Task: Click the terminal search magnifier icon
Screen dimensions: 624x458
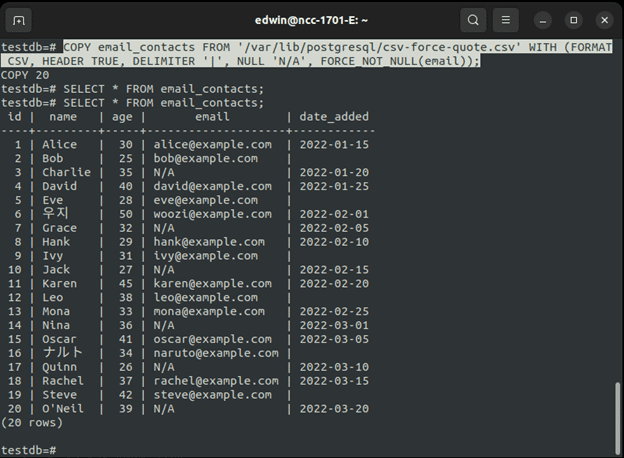Action: pyautogui.click(x=473, y=20)
